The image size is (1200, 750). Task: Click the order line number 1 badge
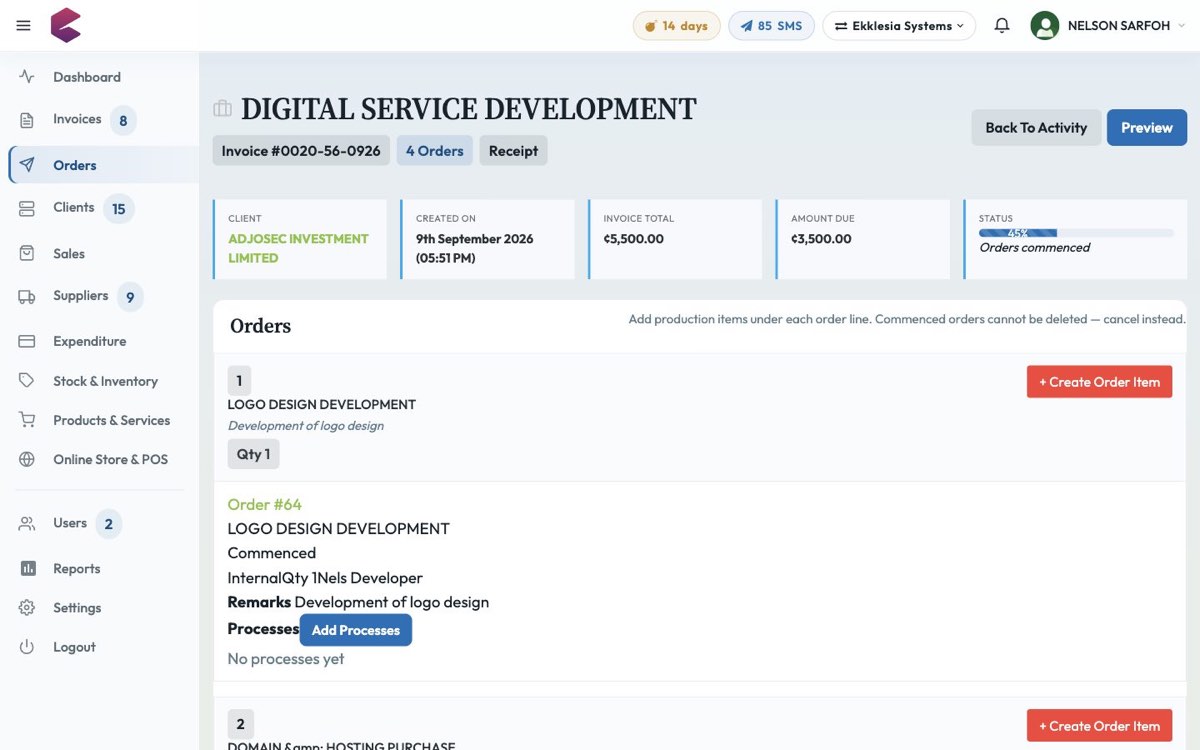coord(239,381)
